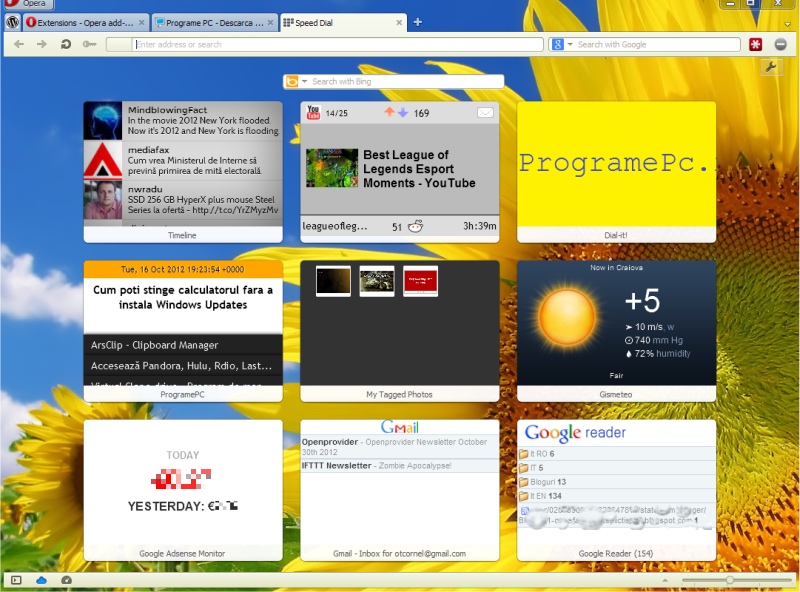Open the Openprovider newsletter email

[x=399, y=447]
